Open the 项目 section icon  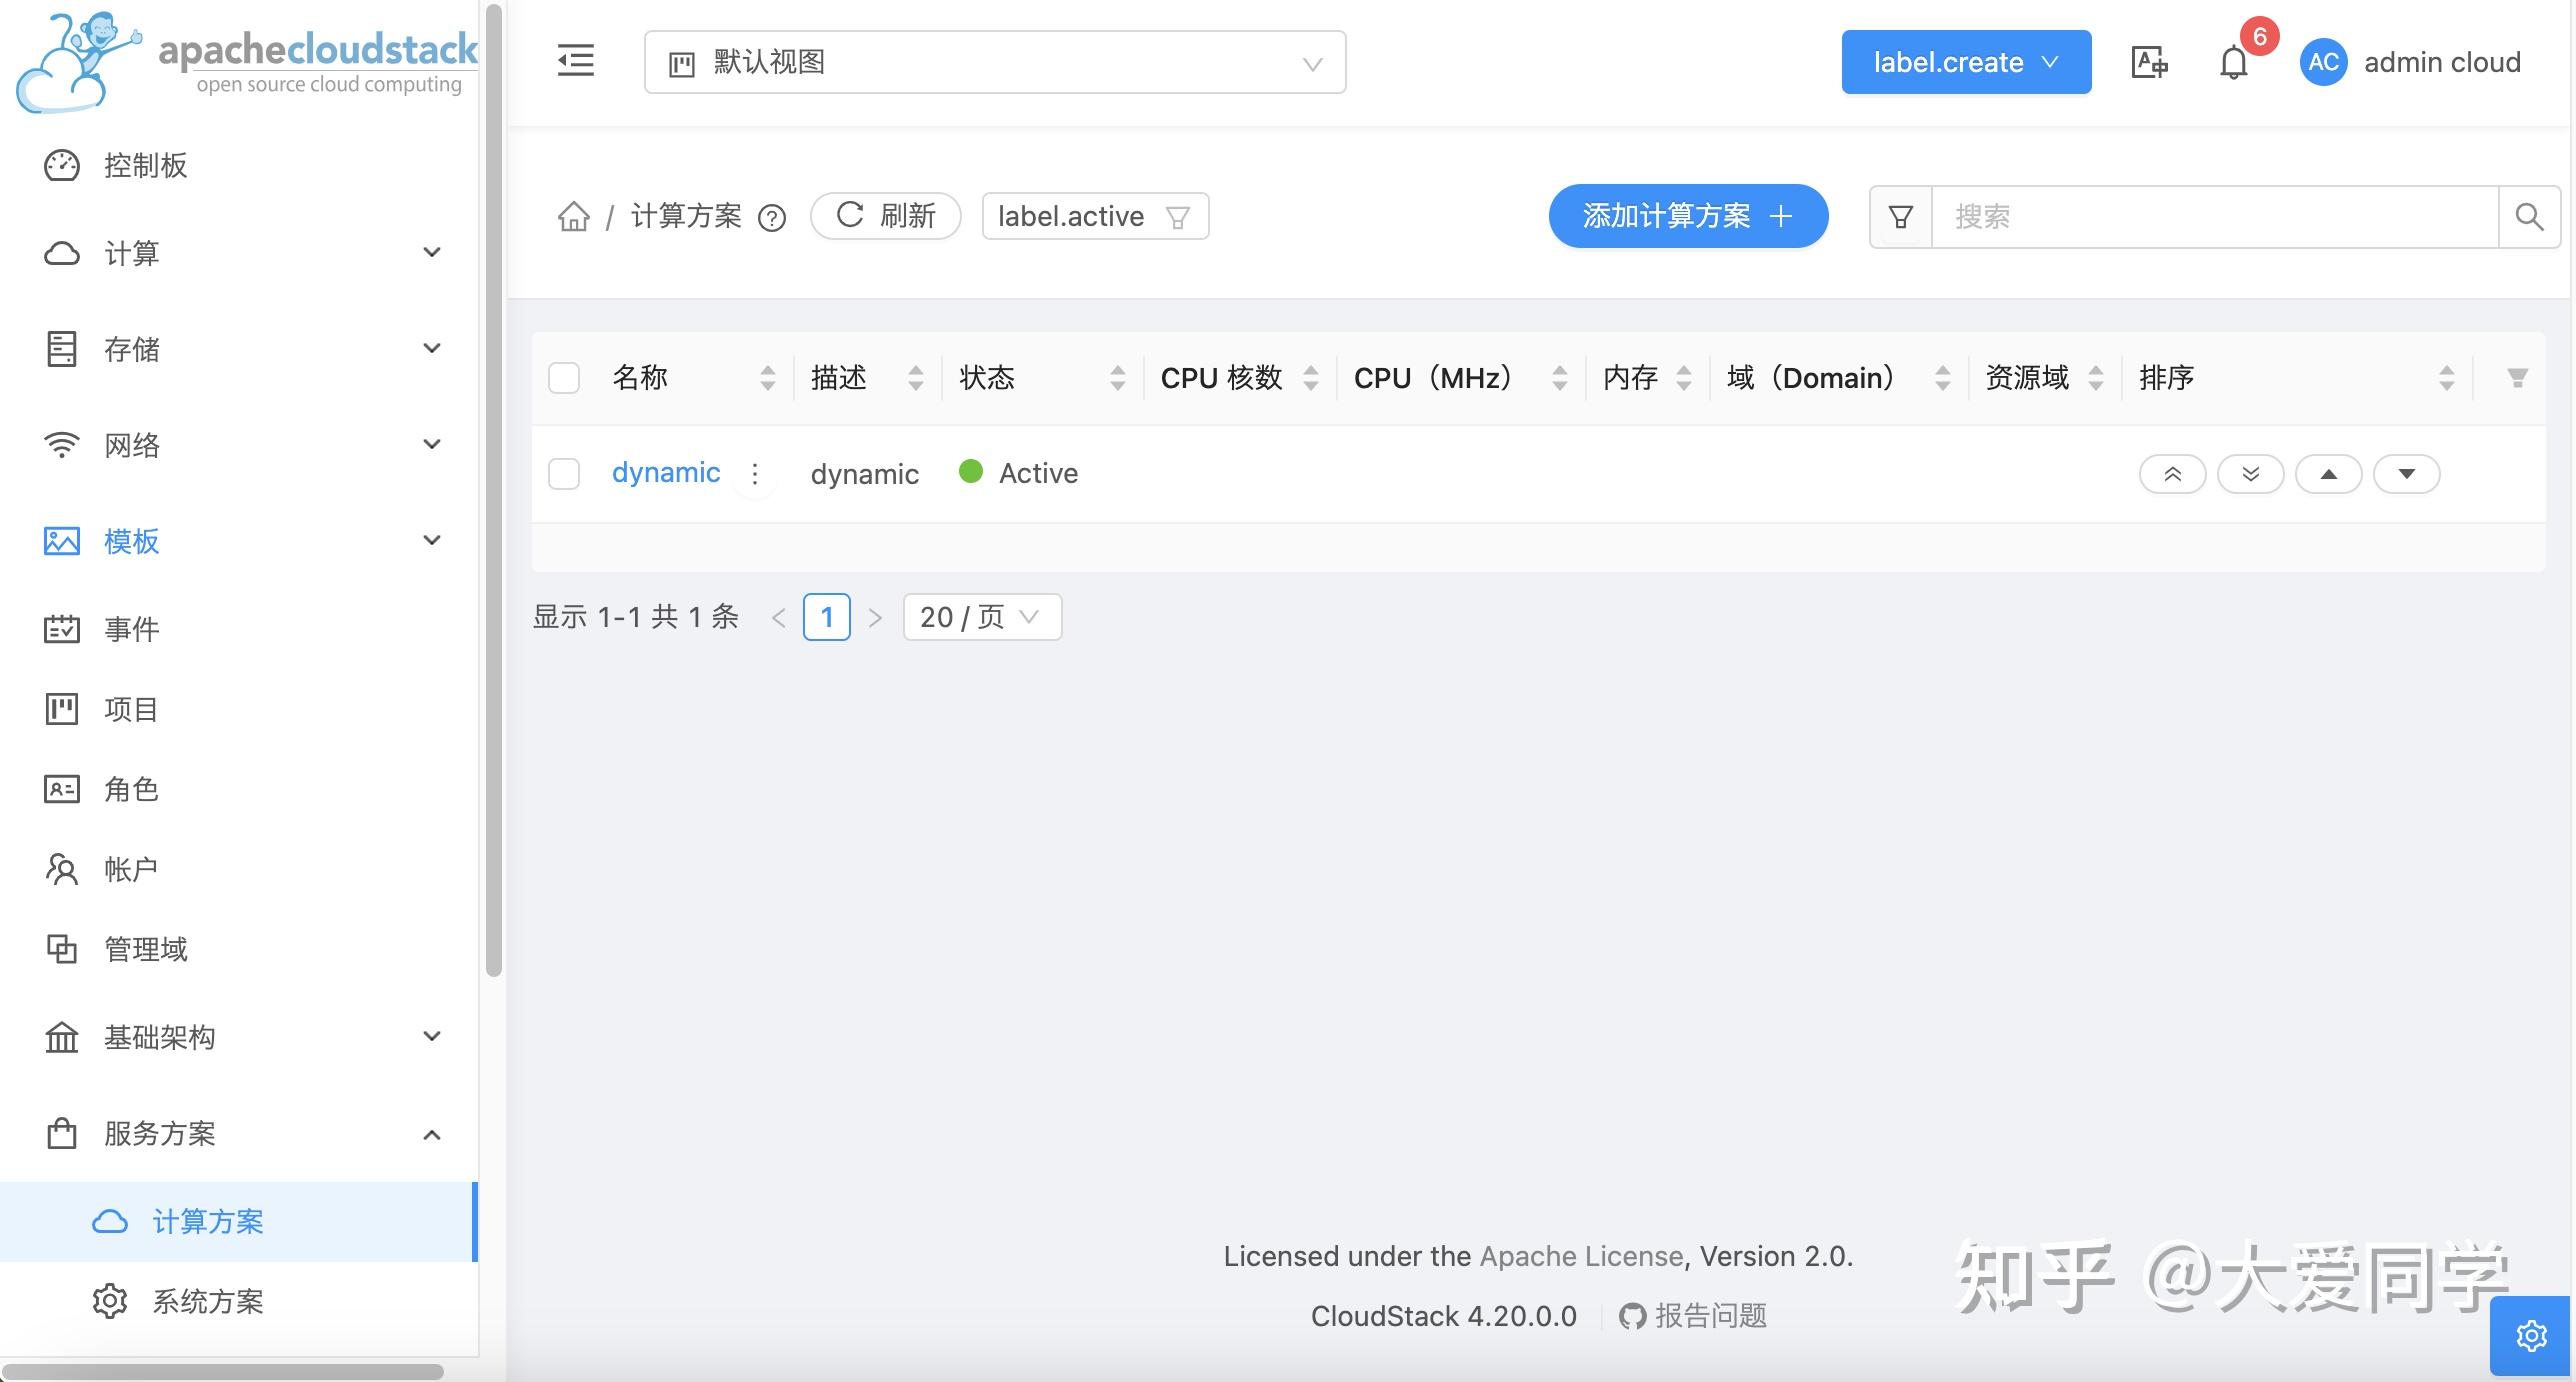(62, 709)
